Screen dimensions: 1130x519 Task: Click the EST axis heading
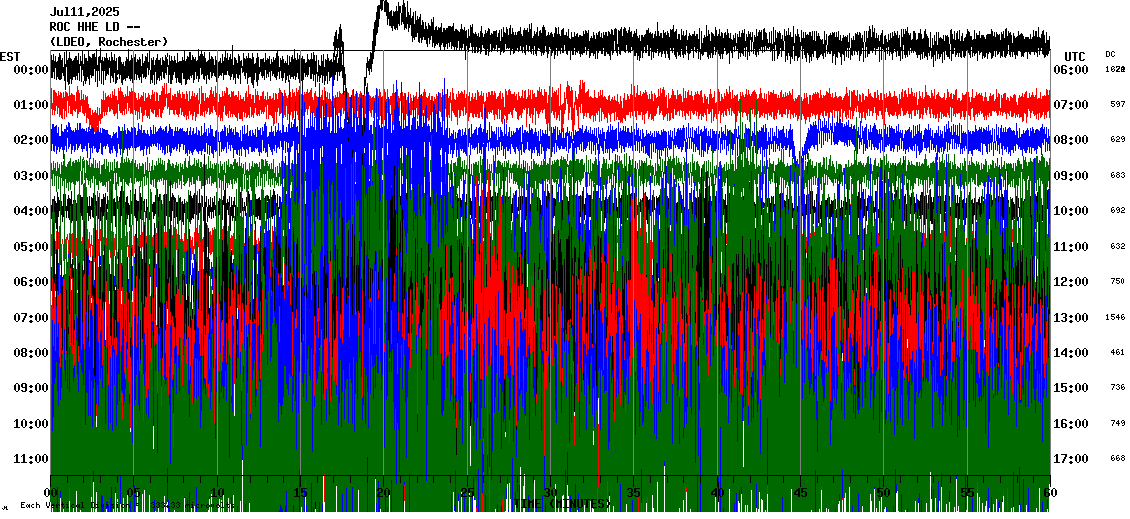point(10,56)
